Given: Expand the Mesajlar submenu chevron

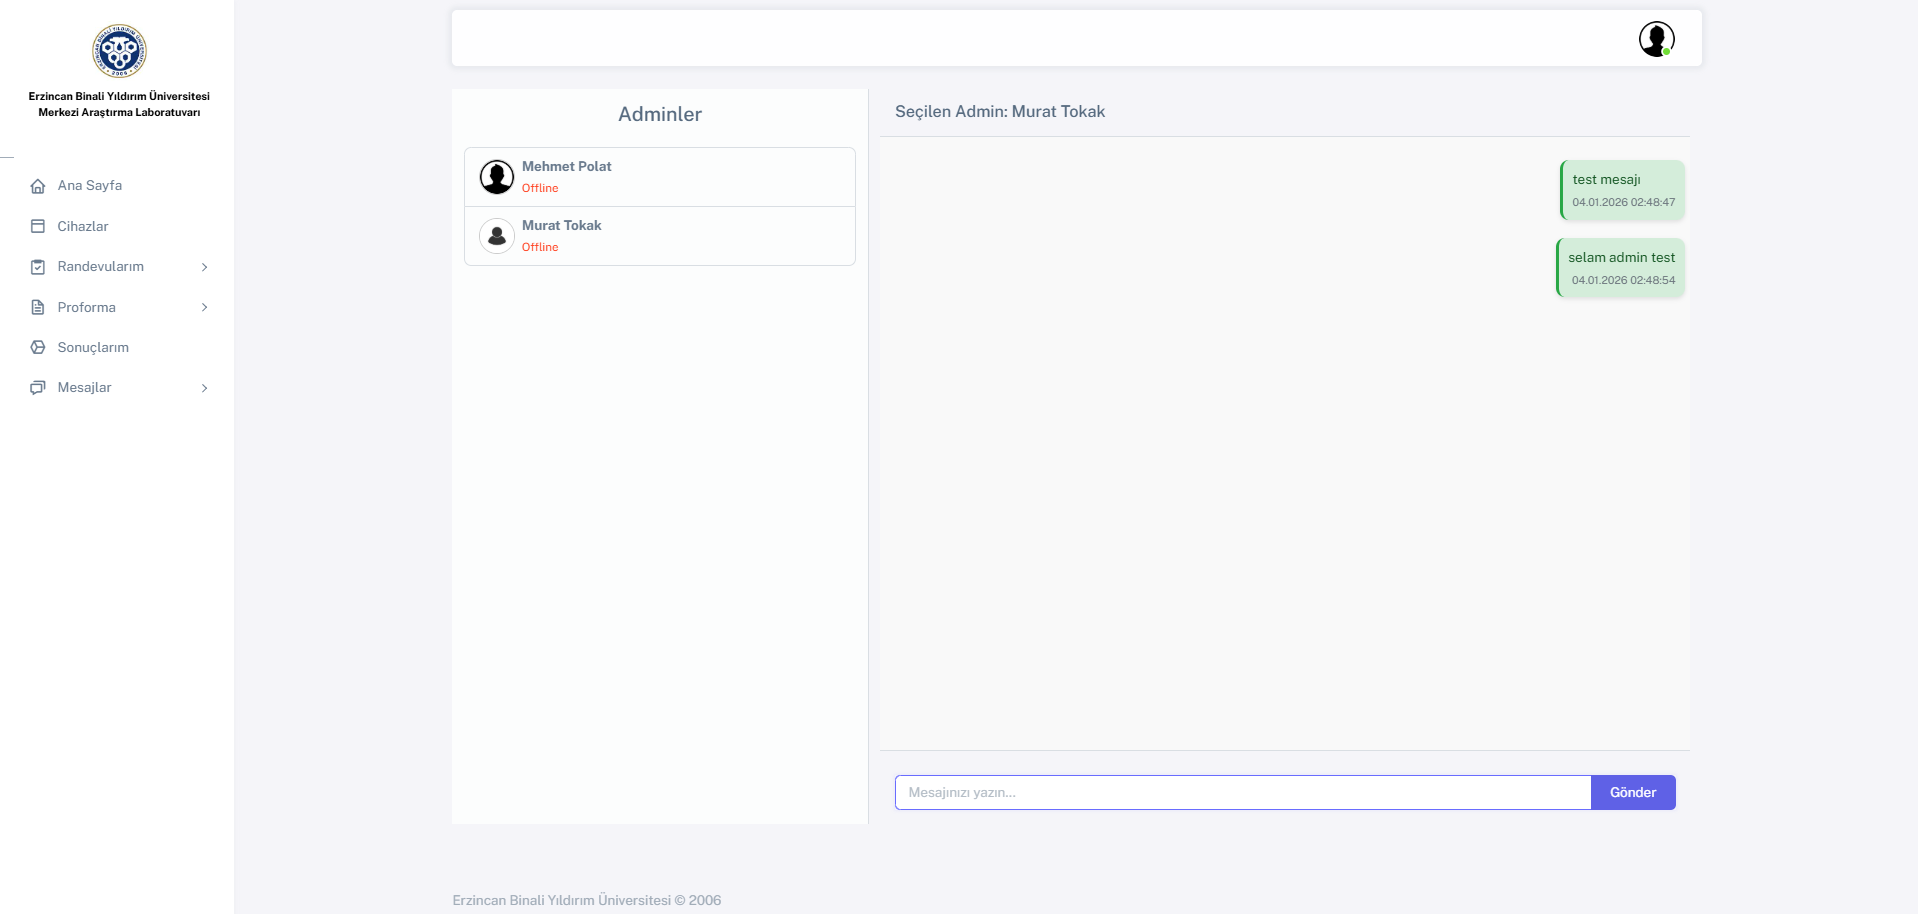Looking at the screenshot, I should point(204,388).
